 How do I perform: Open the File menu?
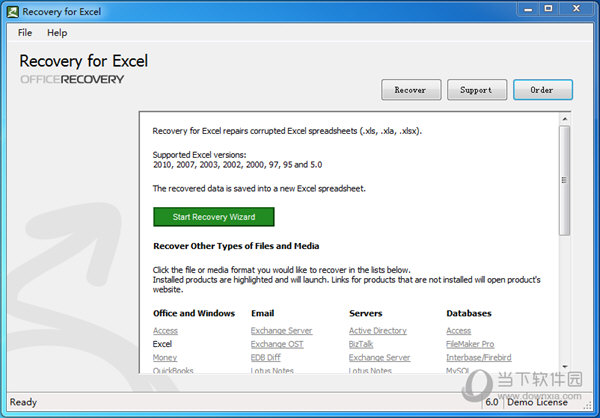25,33
